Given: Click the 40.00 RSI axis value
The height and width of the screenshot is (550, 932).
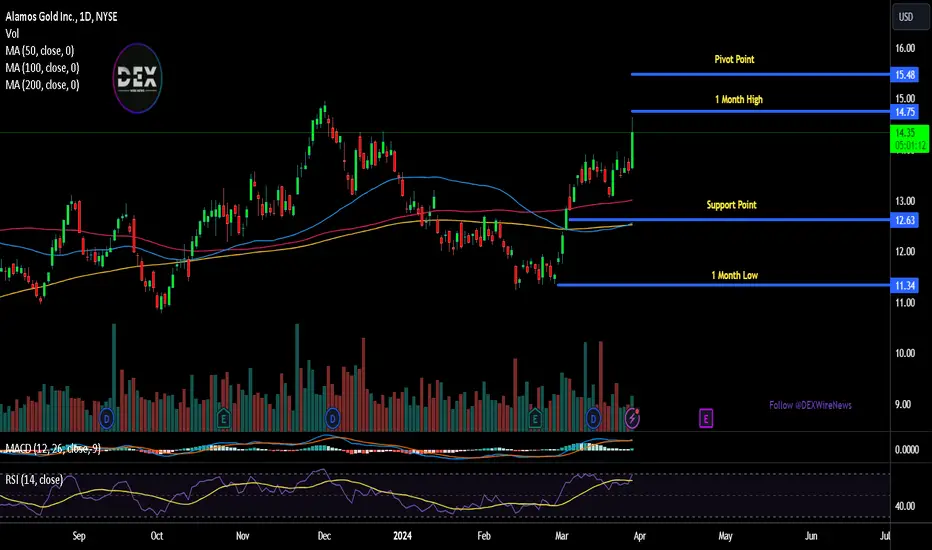Looking at the screenshot, I should click(x=905, y=506).
